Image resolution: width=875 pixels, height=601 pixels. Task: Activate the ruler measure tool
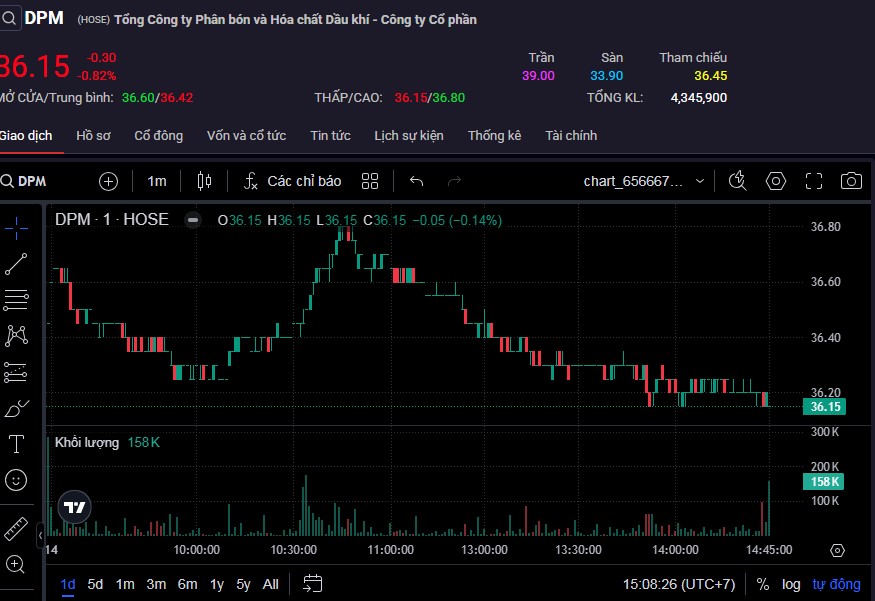(x=16, y=528)
